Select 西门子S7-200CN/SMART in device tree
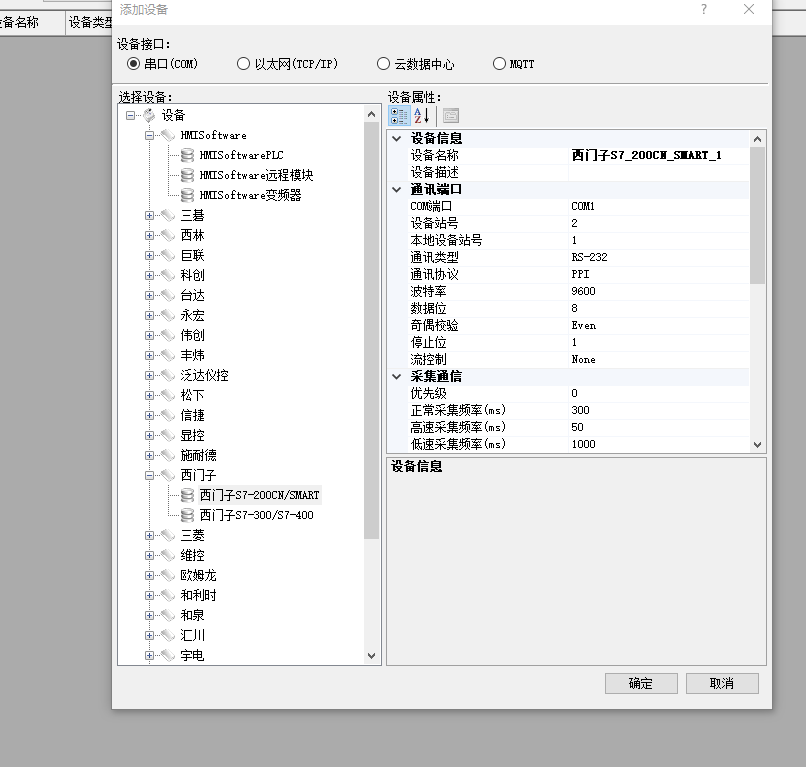 (259, 495)
